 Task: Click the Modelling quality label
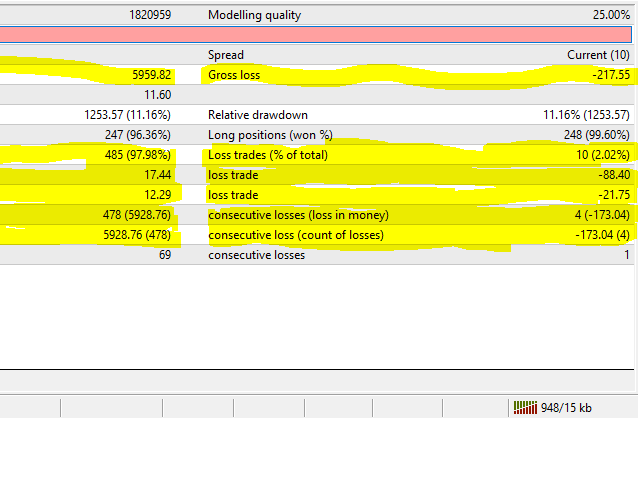255,15
